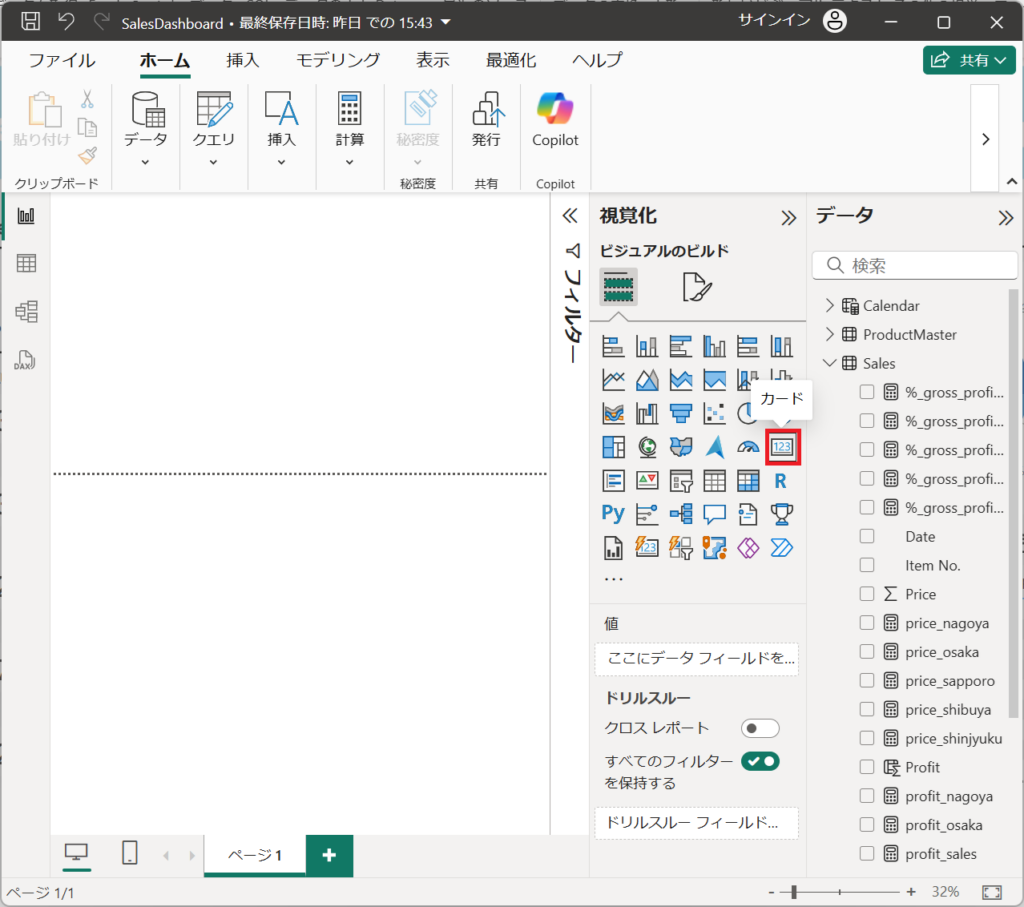Click the Python visual icon
Viewport: 1024px width, 907px height.
(613, 514)
